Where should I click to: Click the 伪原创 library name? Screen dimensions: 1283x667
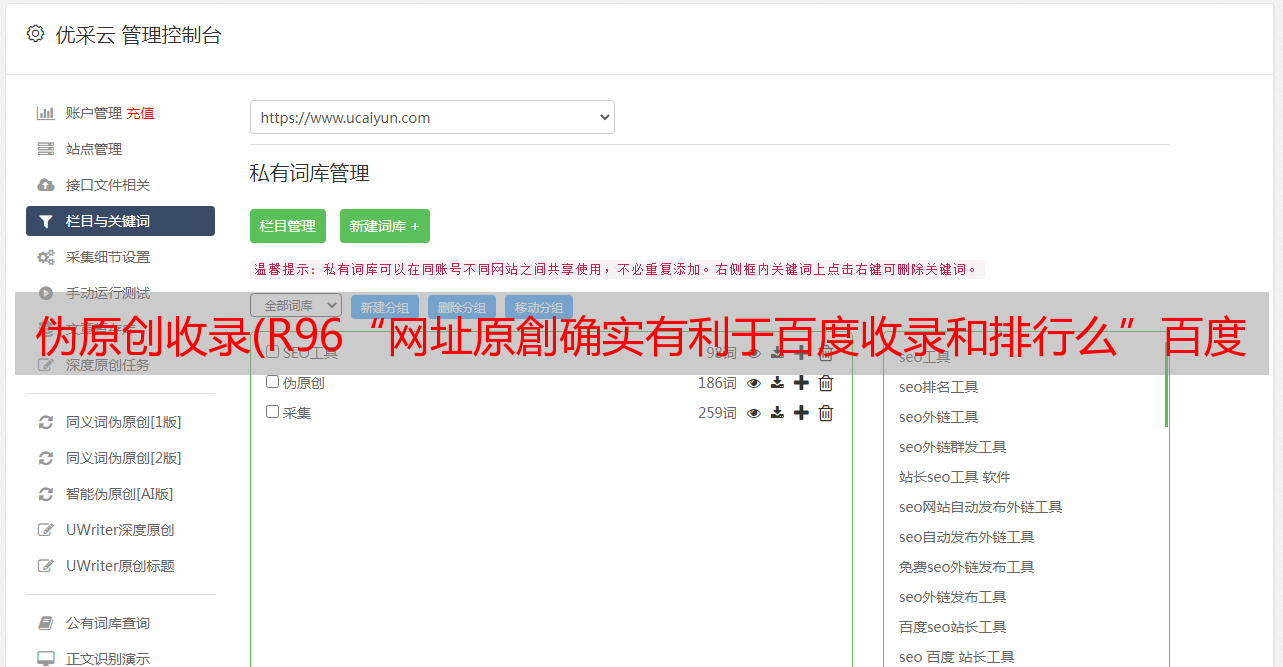click(304, 382)
